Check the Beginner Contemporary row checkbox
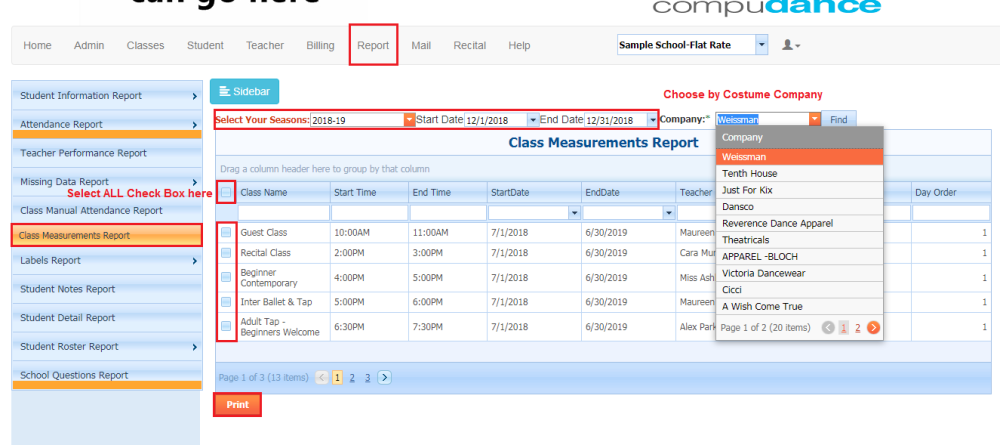1000x445 pixels. point(226,277)
